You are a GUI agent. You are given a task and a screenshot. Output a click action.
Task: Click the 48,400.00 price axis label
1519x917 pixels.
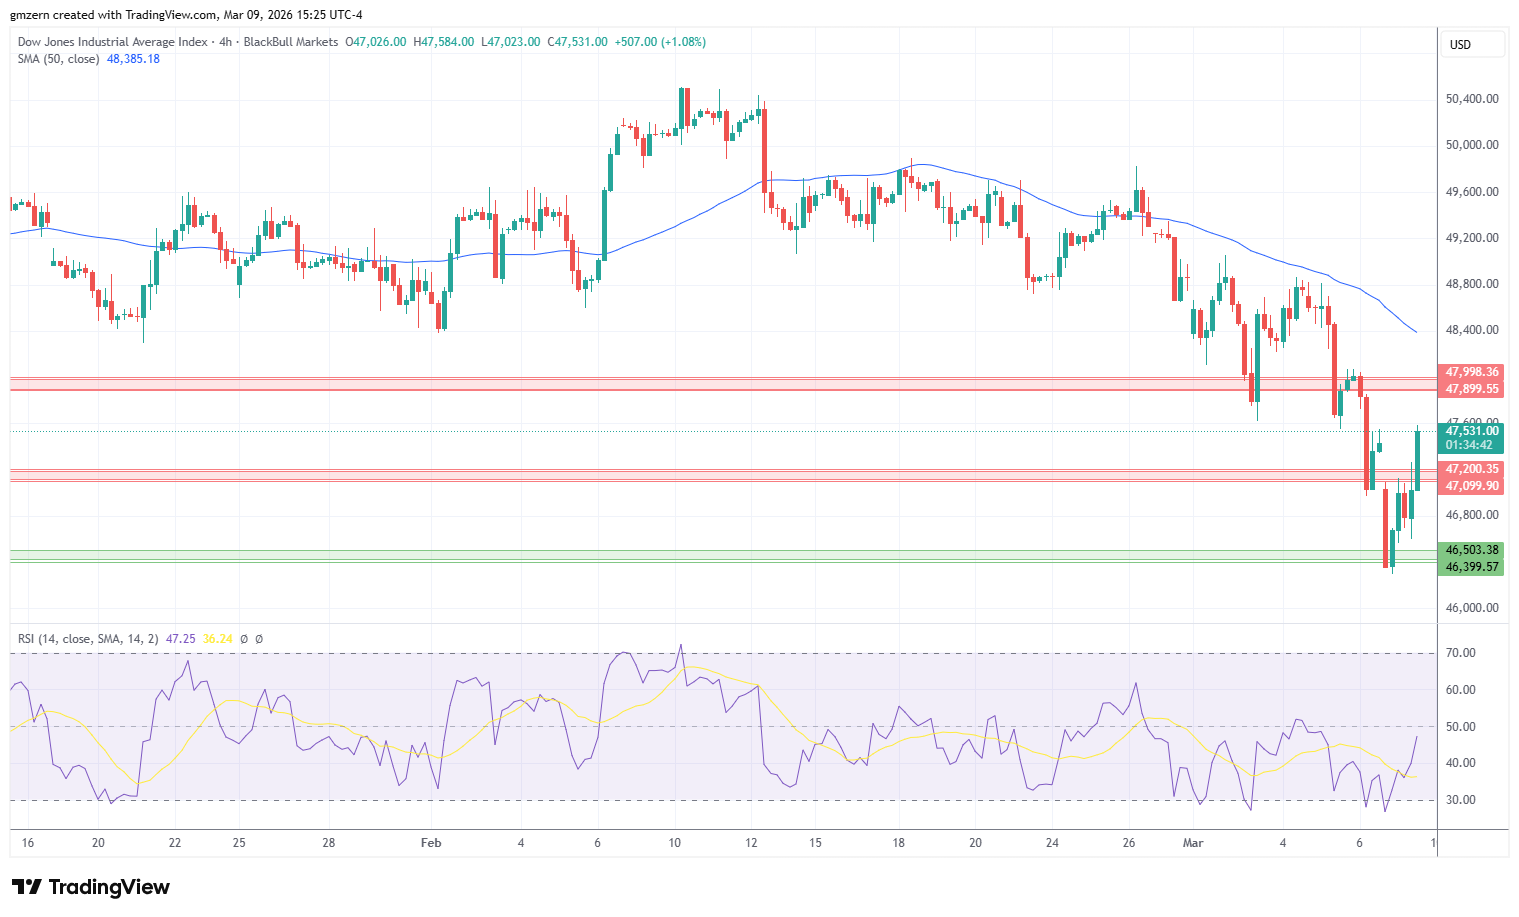point(1472,330)
